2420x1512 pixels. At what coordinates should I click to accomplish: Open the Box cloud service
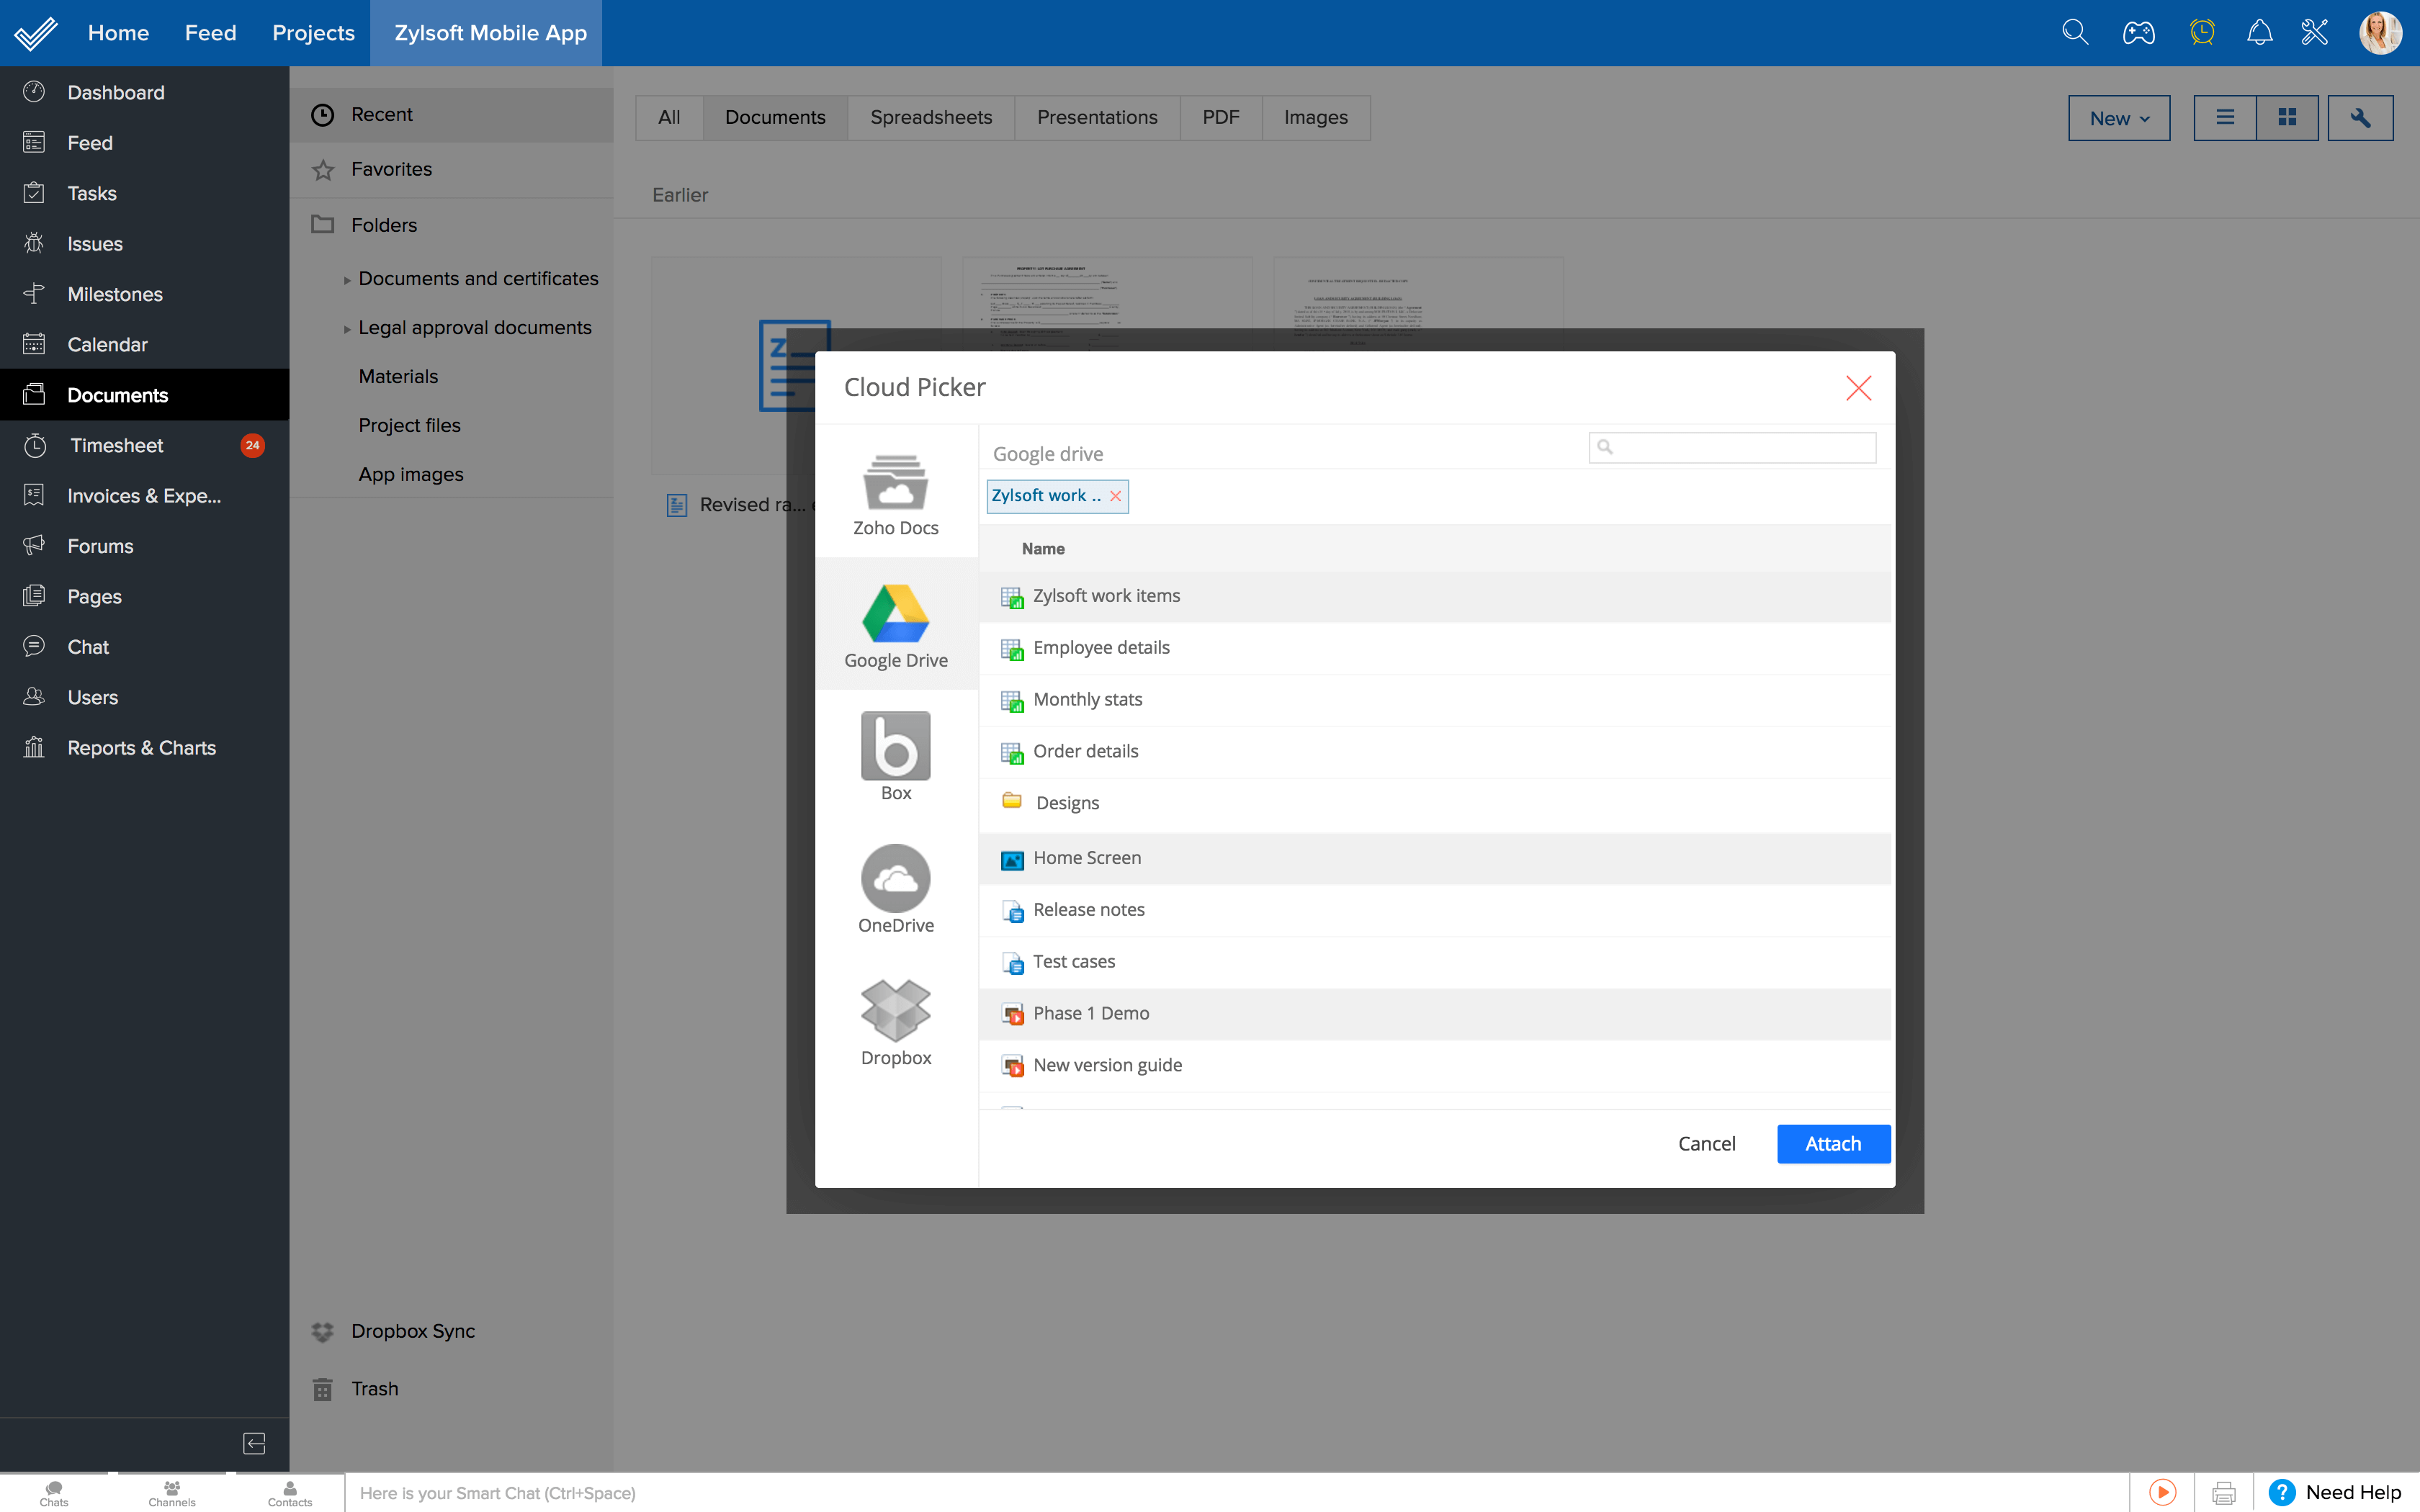pyautogui.click(x=896, y=755)
